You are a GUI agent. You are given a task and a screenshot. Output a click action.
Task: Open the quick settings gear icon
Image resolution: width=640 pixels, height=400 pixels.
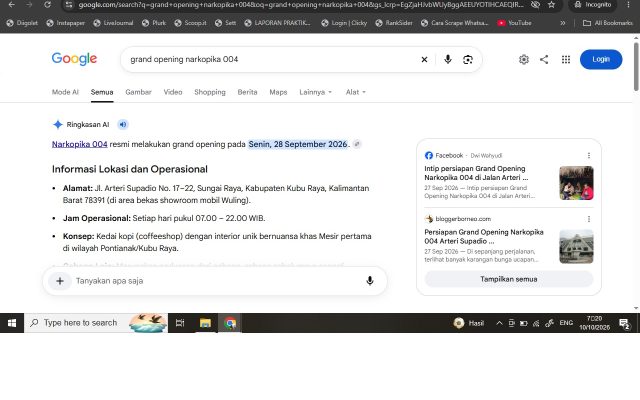[524, 60]
